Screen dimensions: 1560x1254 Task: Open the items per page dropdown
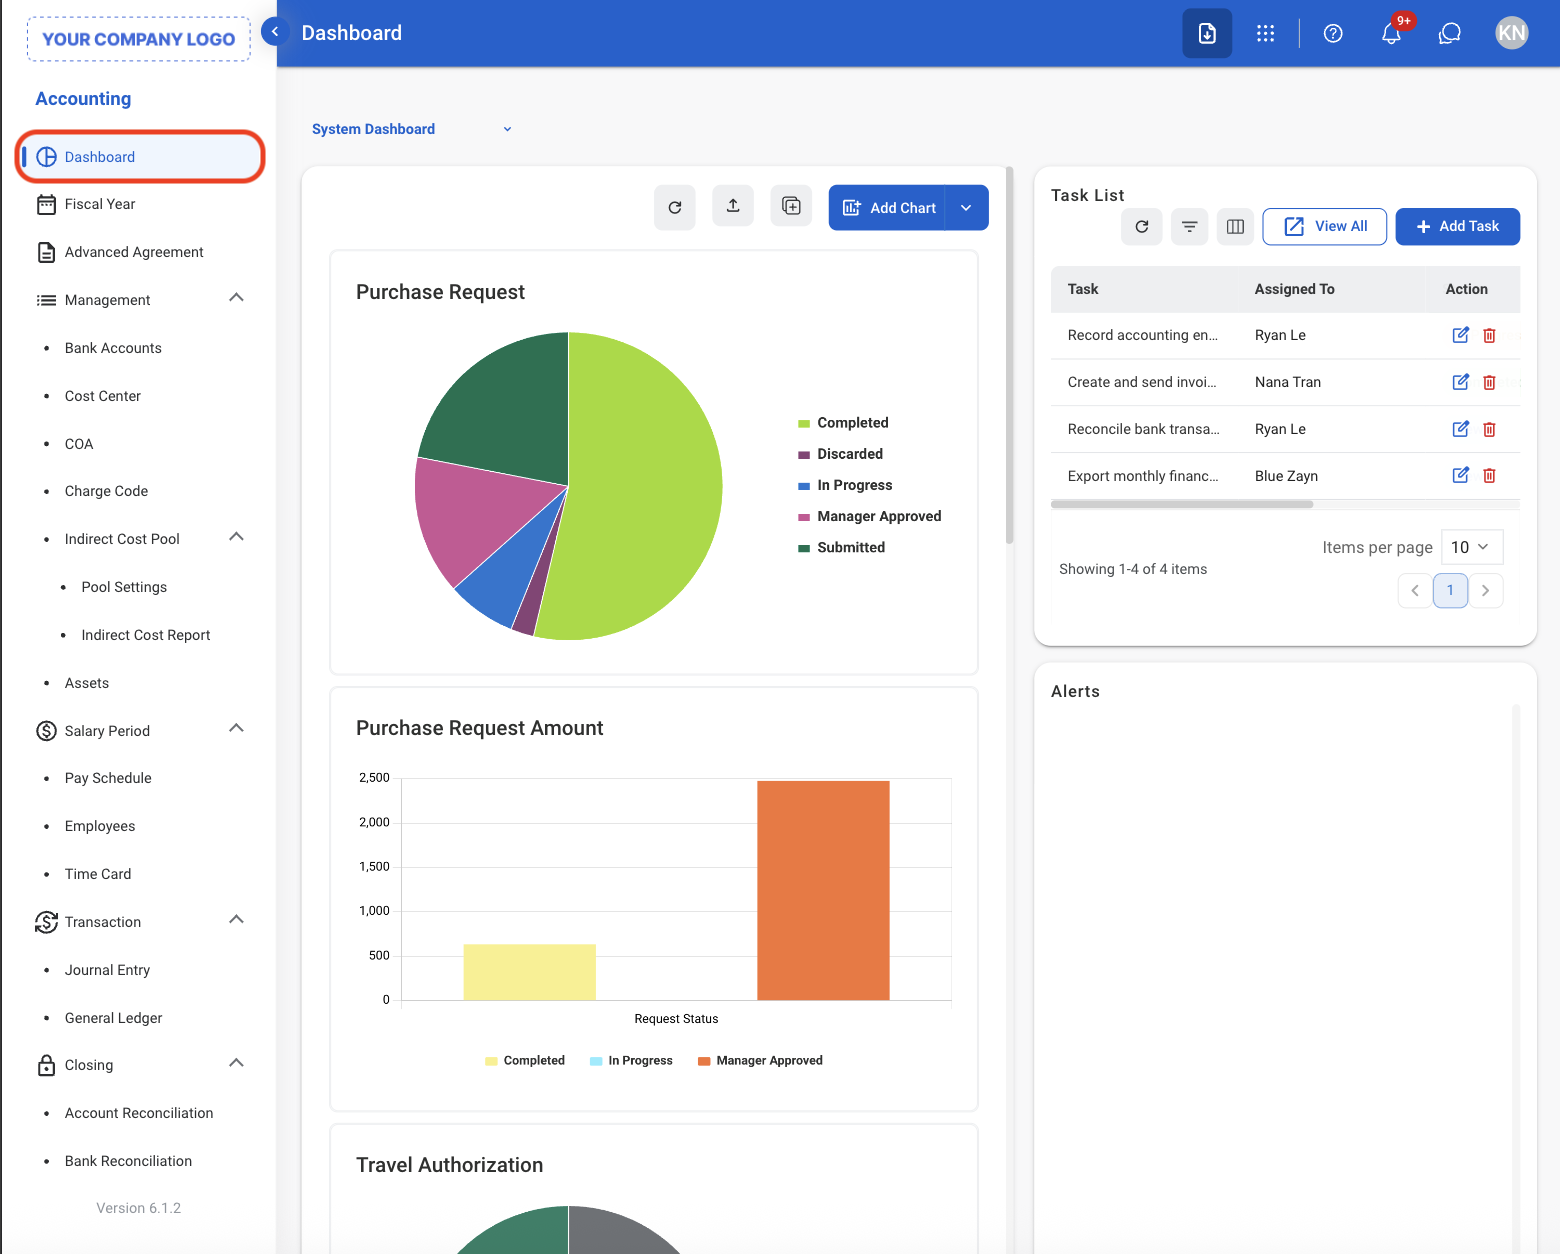pyautogui.click(x=1472, y=547)
